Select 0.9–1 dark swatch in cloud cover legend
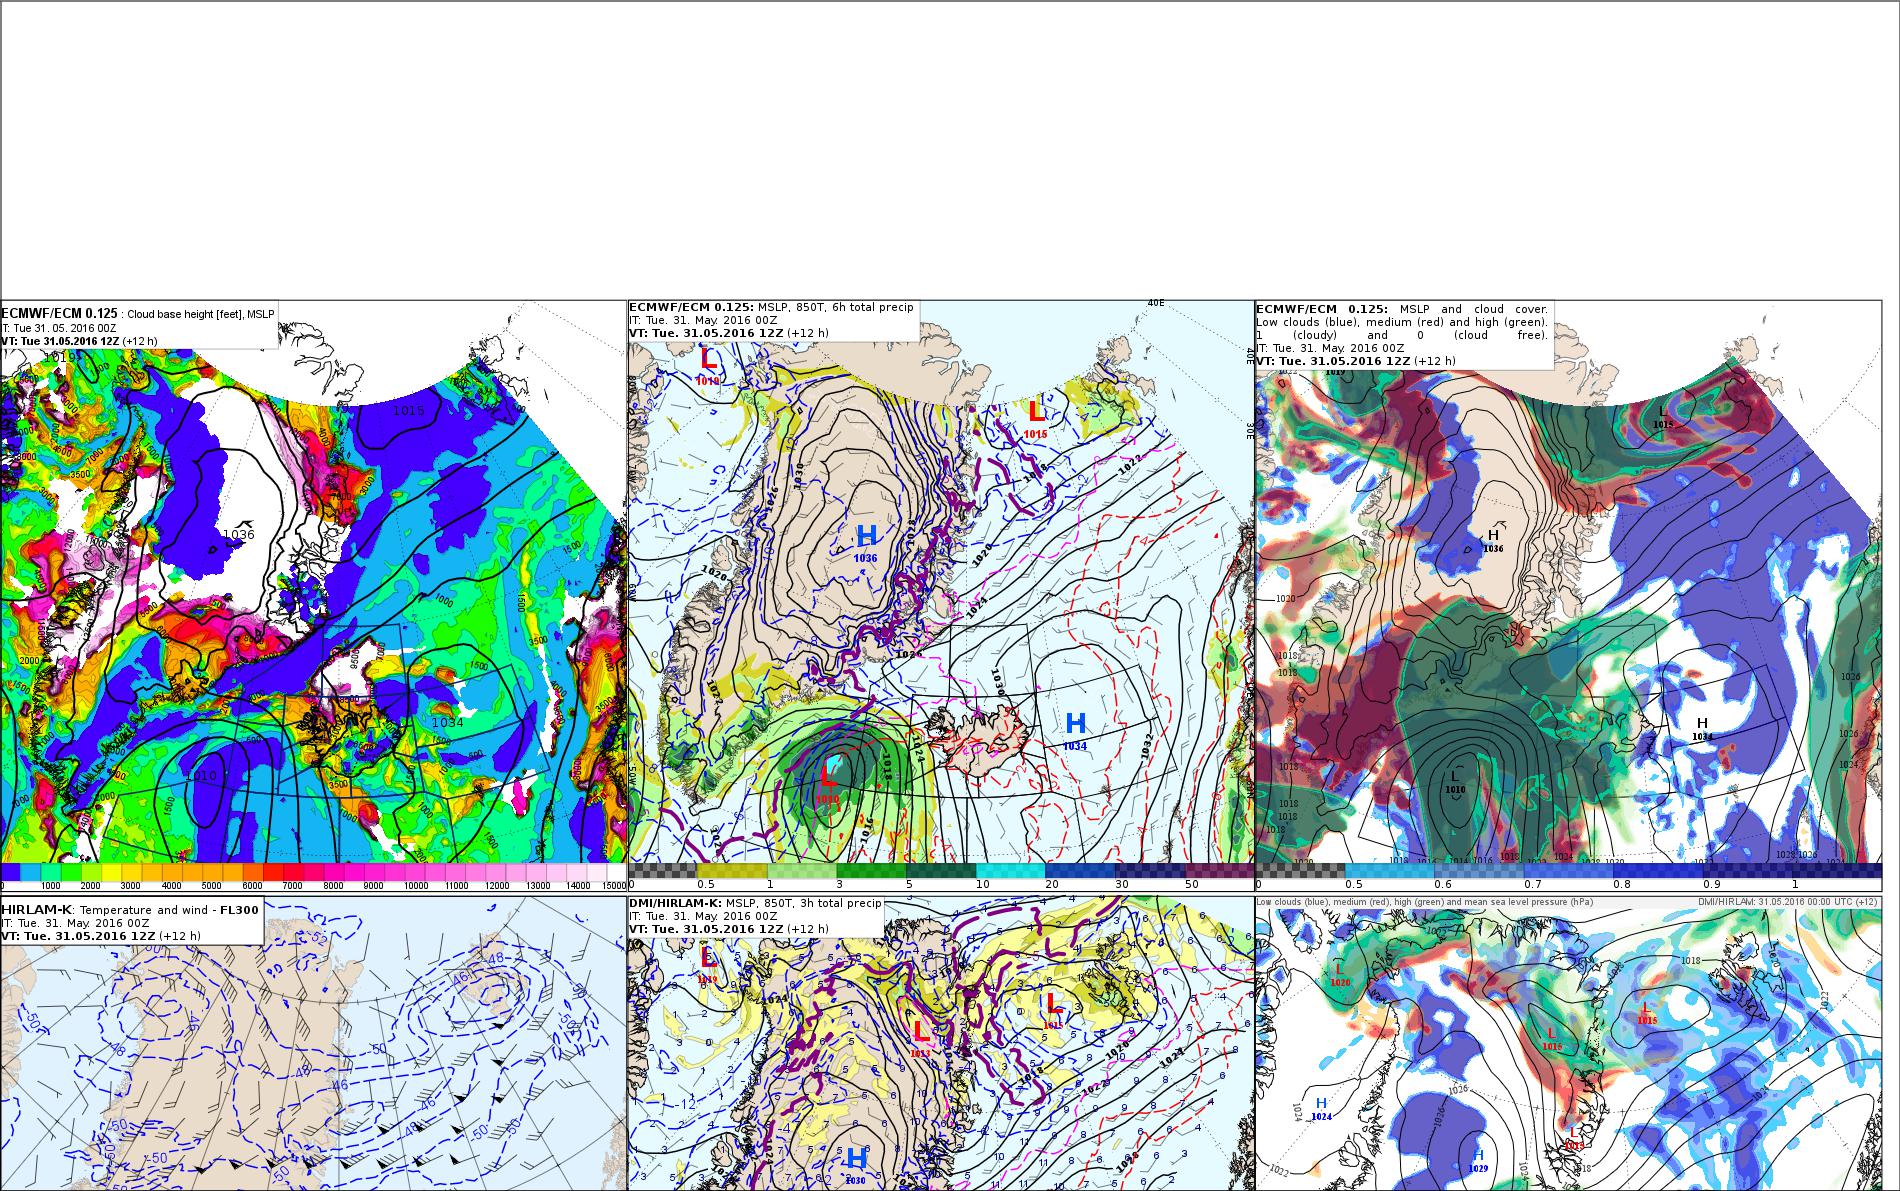The image size is (1900, 1191). click(x=1748, y=871)
